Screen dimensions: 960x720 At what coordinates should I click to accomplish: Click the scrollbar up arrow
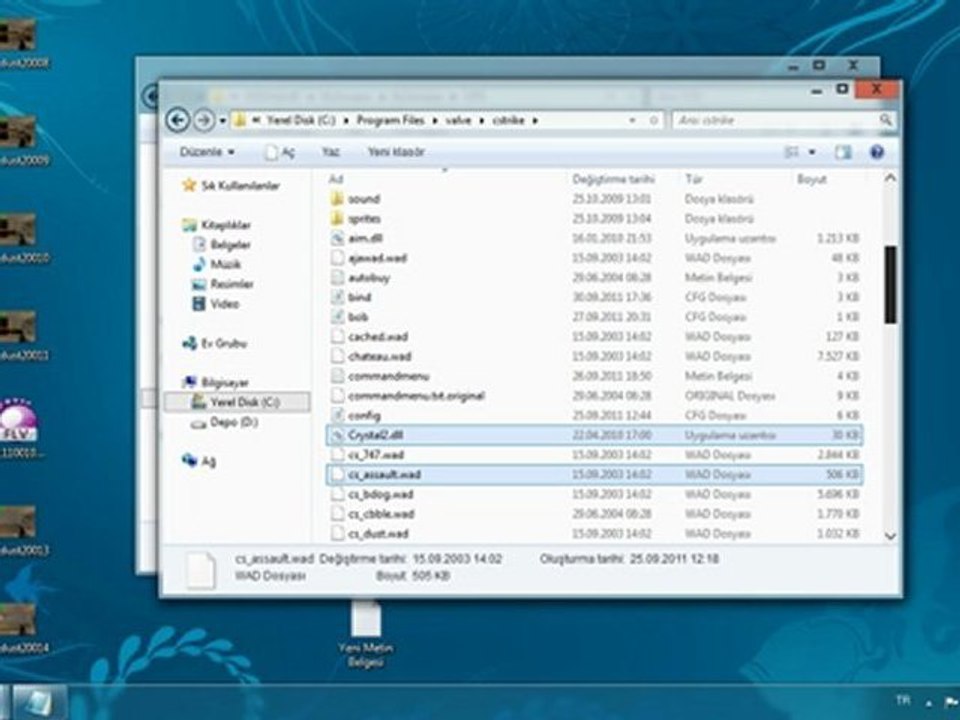coord(890,178)
